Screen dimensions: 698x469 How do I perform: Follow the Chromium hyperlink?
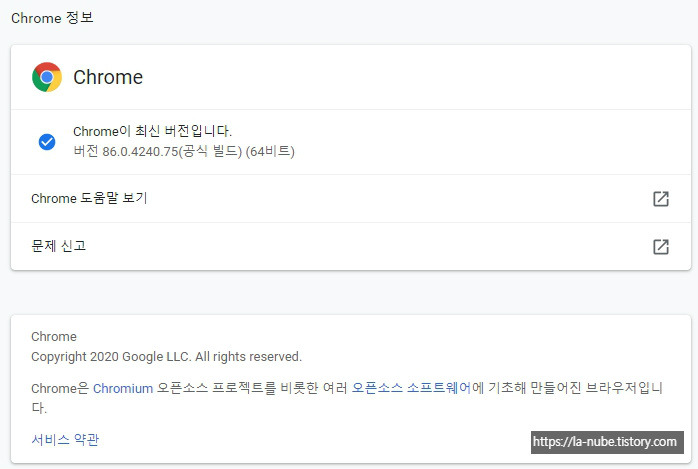pos(123,388)
